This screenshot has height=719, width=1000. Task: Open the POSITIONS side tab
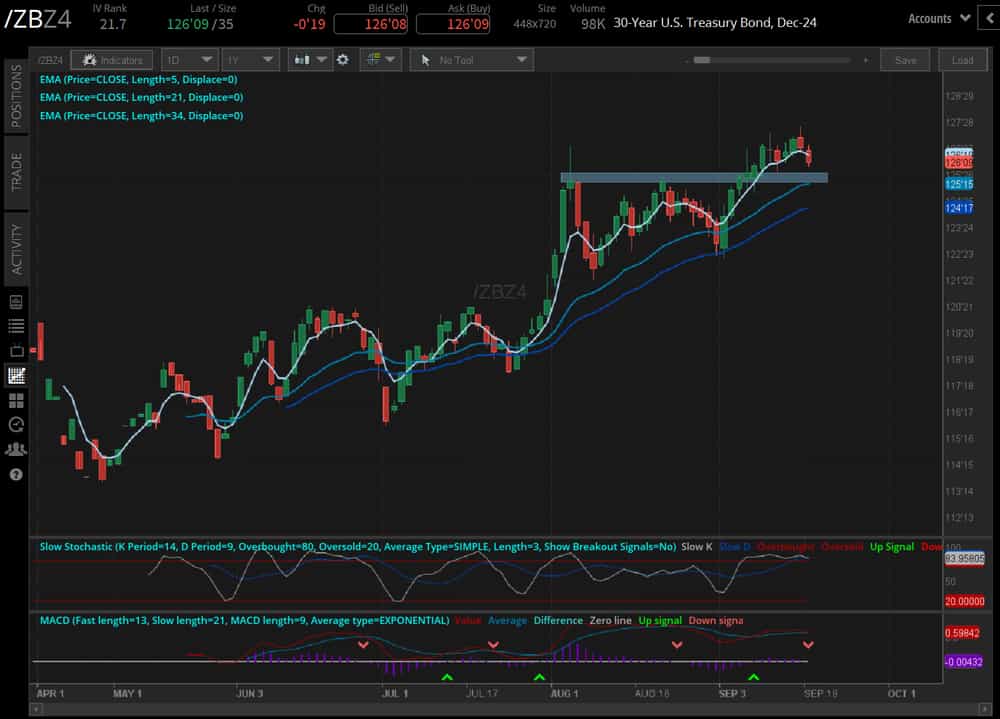[16, 96]
